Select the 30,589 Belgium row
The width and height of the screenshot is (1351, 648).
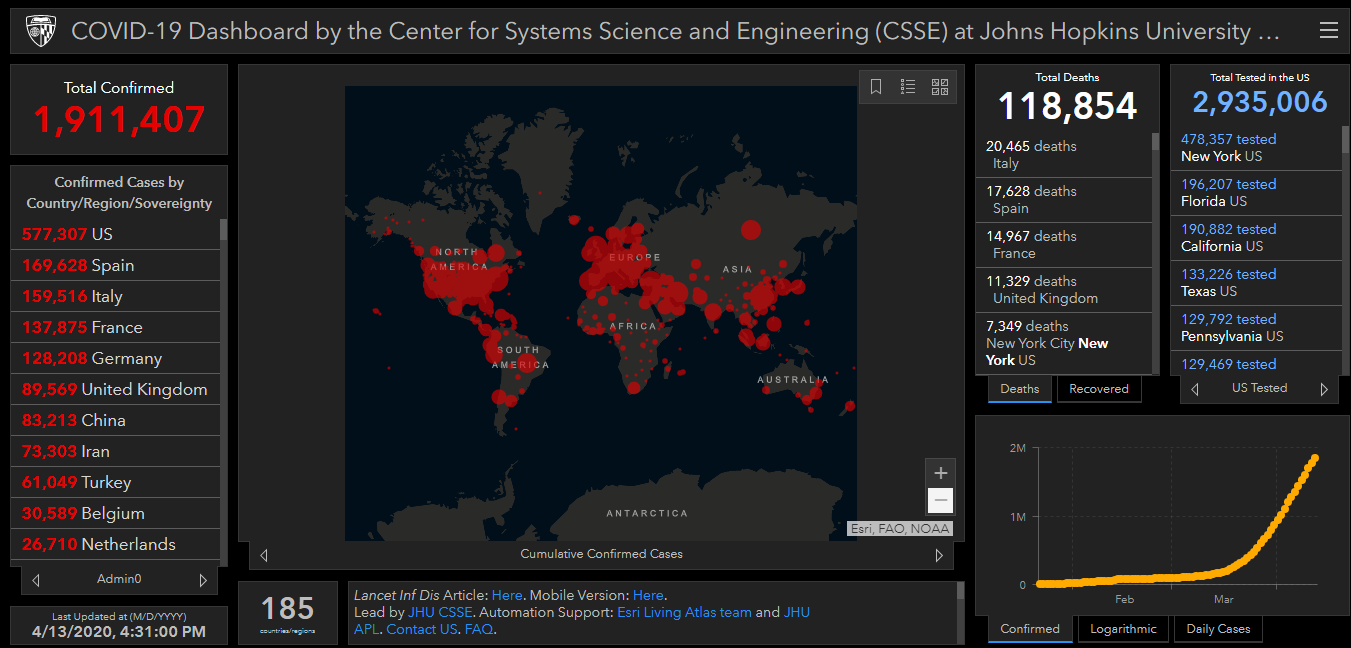(x=115, y=513)
